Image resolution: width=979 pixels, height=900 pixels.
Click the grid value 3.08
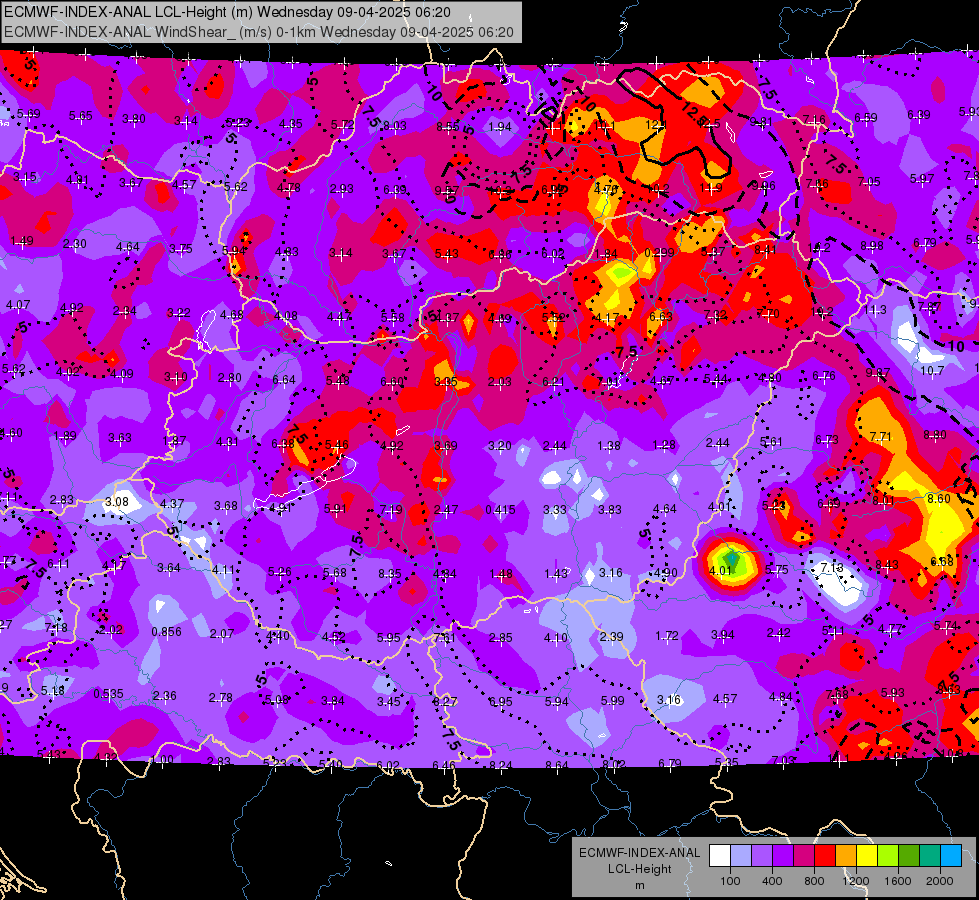click(117, 502)
